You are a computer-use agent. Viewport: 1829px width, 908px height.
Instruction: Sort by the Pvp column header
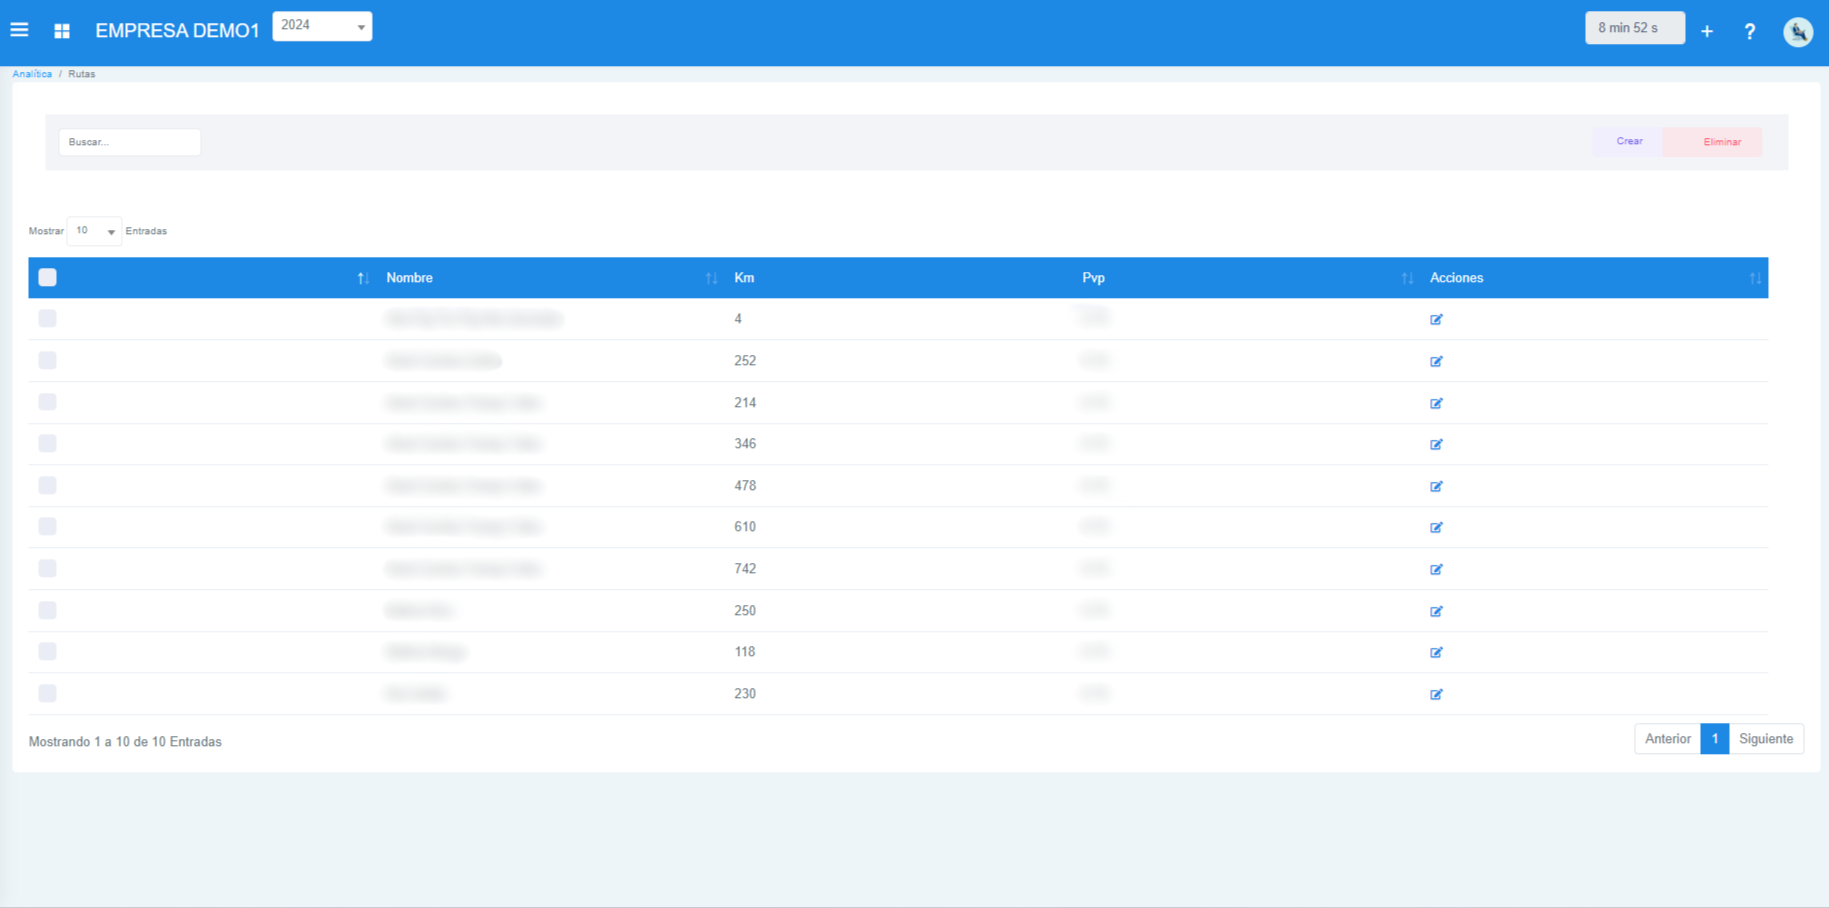(x=1093, y=278)
